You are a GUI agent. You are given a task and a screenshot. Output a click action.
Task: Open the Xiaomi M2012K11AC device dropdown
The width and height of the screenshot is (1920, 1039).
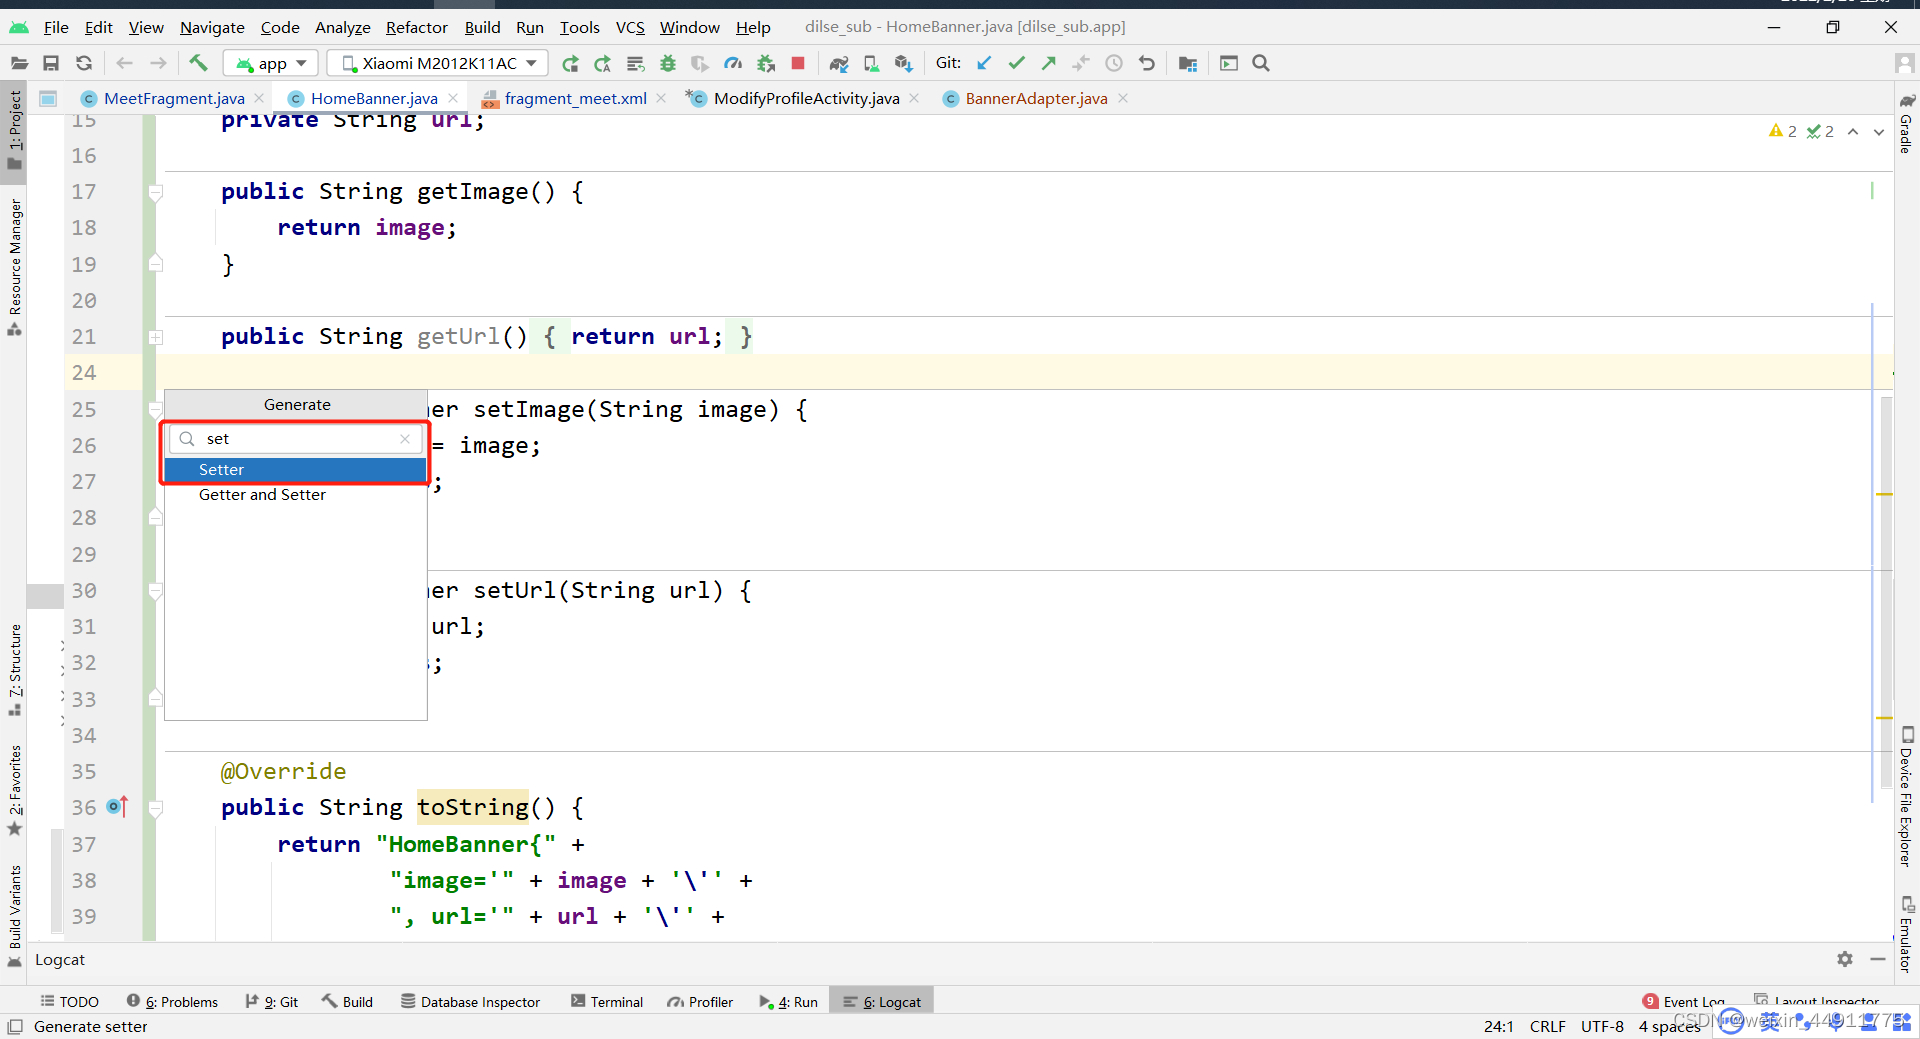[438, 63]
